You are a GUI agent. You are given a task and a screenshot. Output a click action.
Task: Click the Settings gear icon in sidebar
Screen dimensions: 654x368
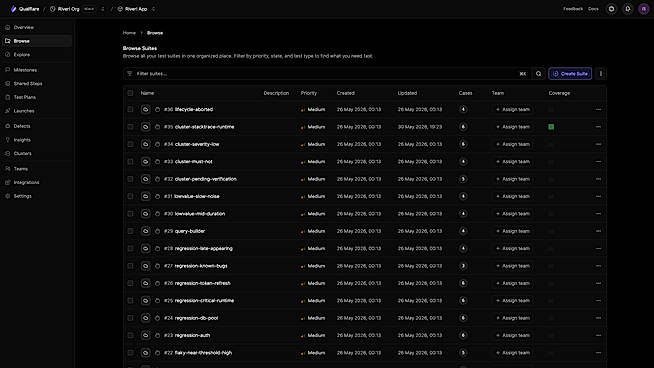[8, 196]
